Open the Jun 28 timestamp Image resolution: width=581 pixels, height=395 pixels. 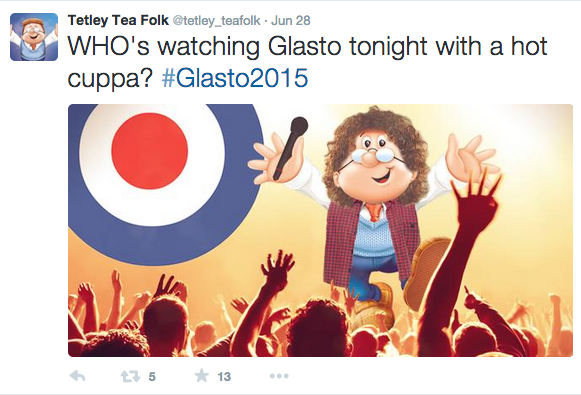coord(290,20)
